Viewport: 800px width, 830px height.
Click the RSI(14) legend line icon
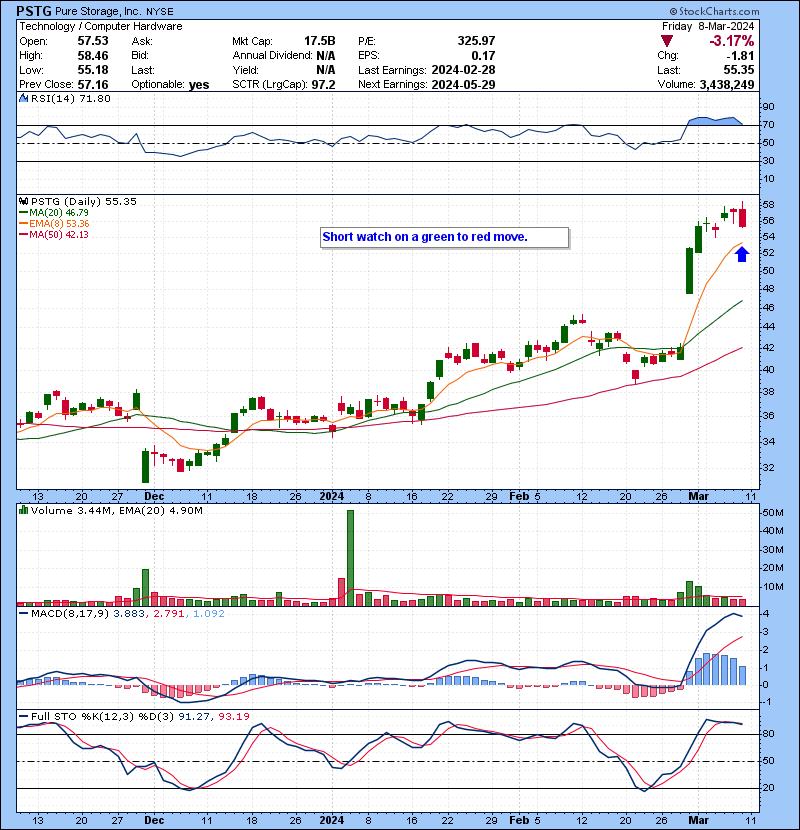tap(23, 98)
